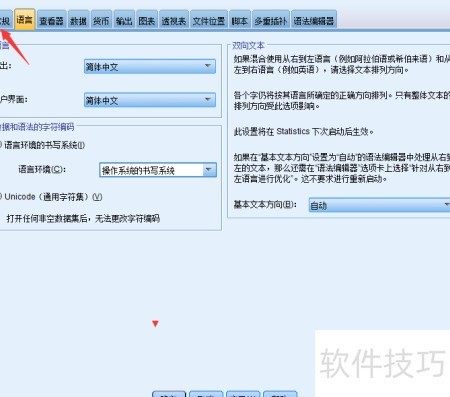Viewport: 450px width, 397px height.
Task: Click the 字符编码 group title
Action: pyautogui.click(x=37, y=127)
